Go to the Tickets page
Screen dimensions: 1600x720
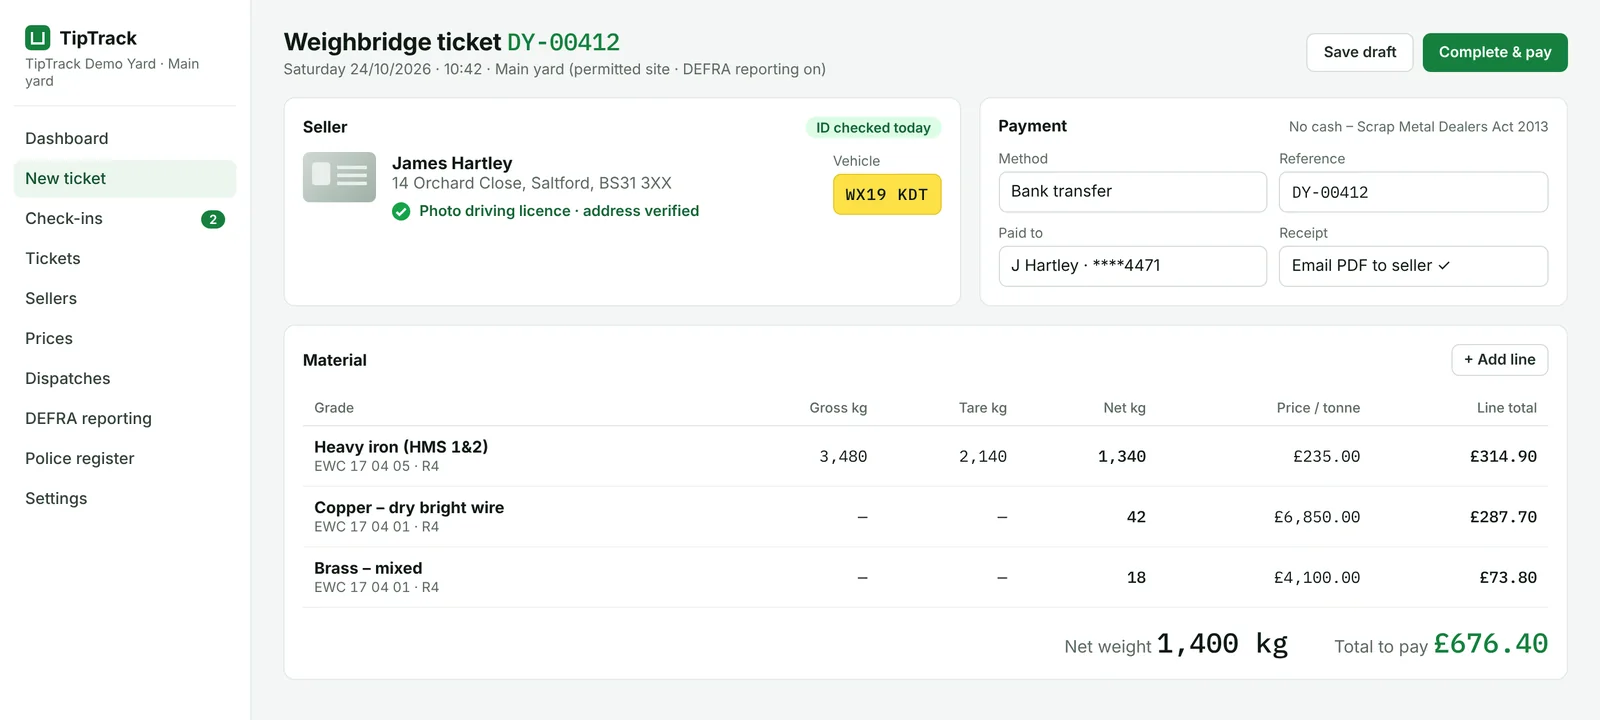tap(125, 258)
